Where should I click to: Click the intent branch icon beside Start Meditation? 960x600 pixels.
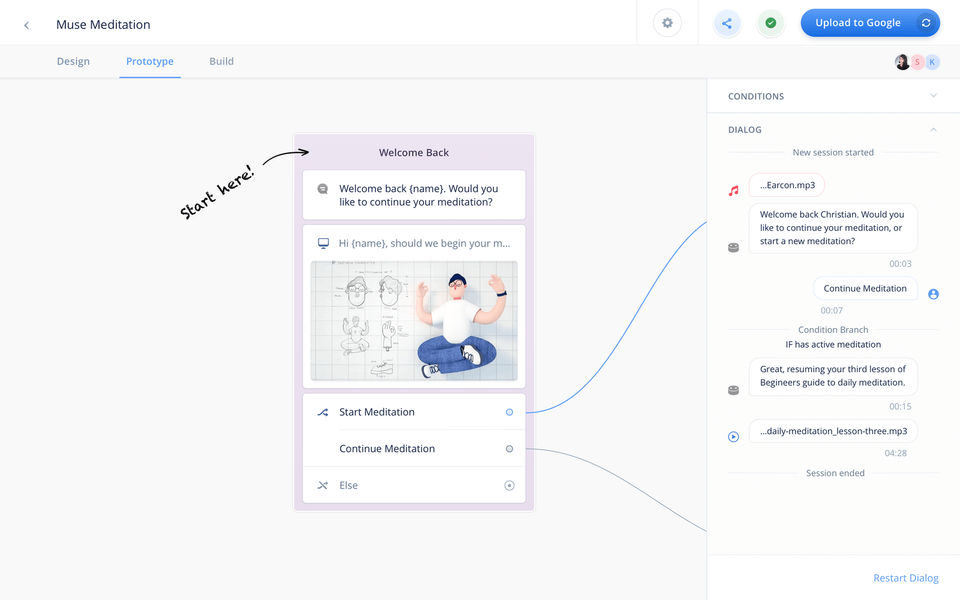click(x=323, y=412)
